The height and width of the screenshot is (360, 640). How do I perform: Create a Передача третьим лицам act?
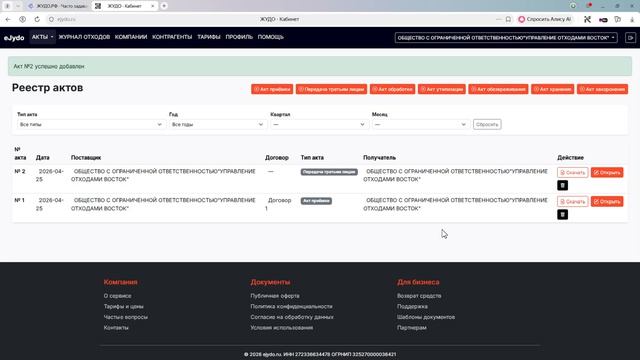pos(331,89)
